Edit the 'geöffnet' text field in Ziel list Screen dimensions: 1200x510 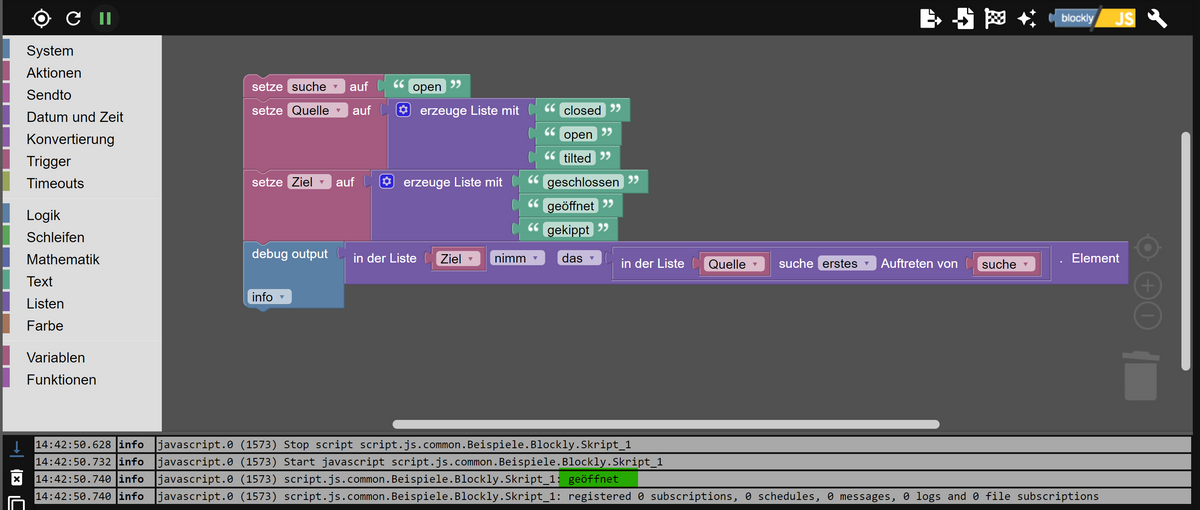570,206
